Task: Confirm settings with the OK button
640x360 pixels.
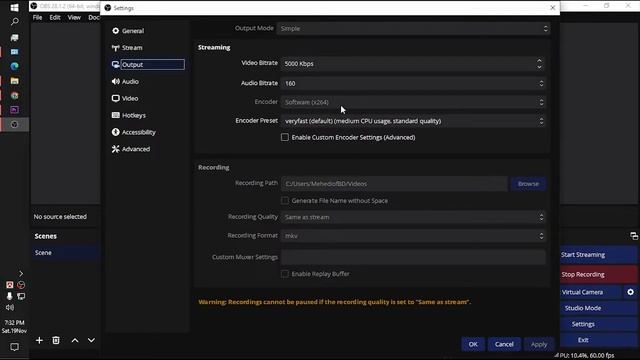Action: [x=473, y=344]
